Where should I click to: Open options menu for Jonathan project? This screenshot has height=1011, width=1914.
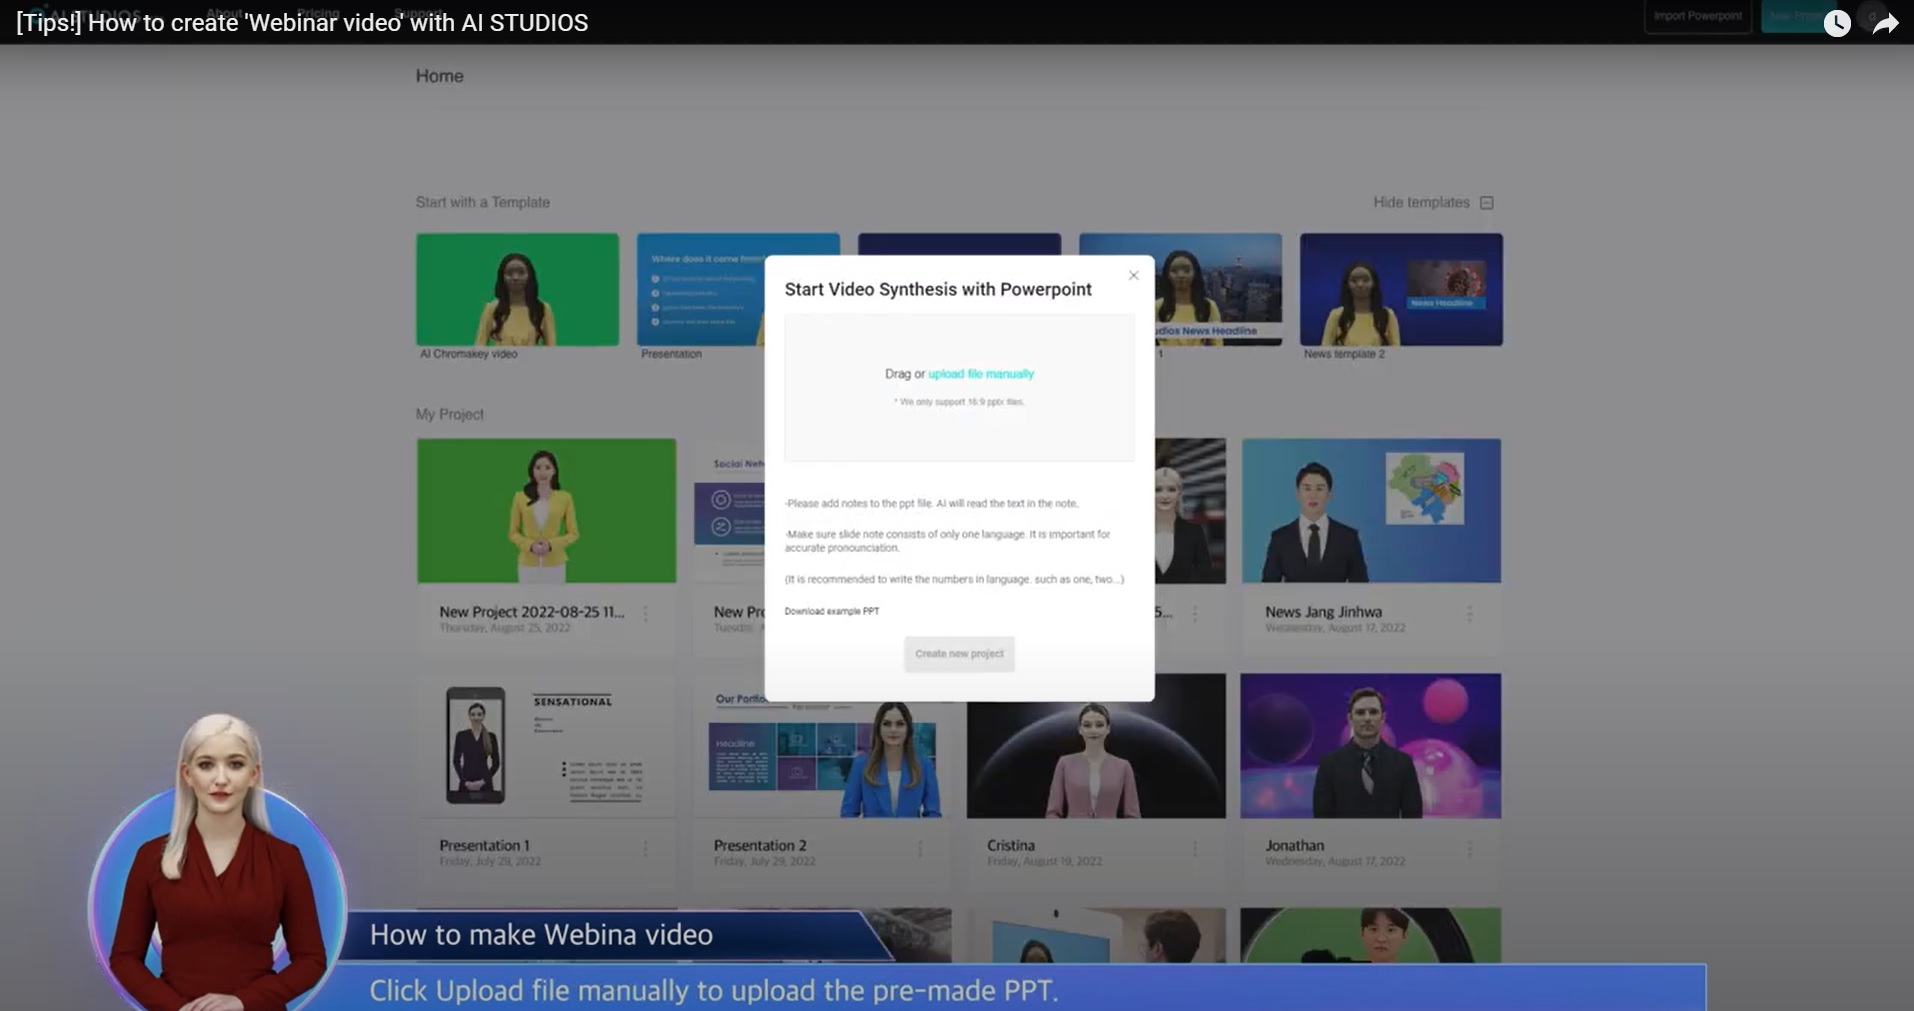pyautogui.click(x=1469, y=849)
